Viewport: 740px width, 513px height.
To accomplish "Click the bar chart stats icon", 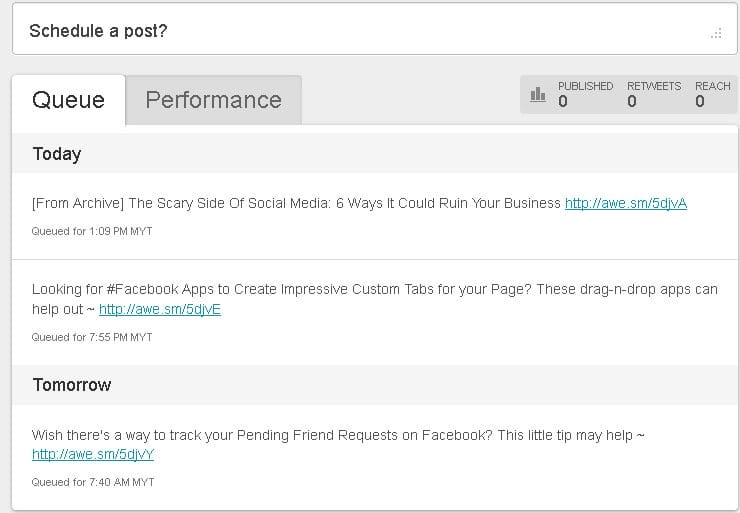I will pos(538,94).
